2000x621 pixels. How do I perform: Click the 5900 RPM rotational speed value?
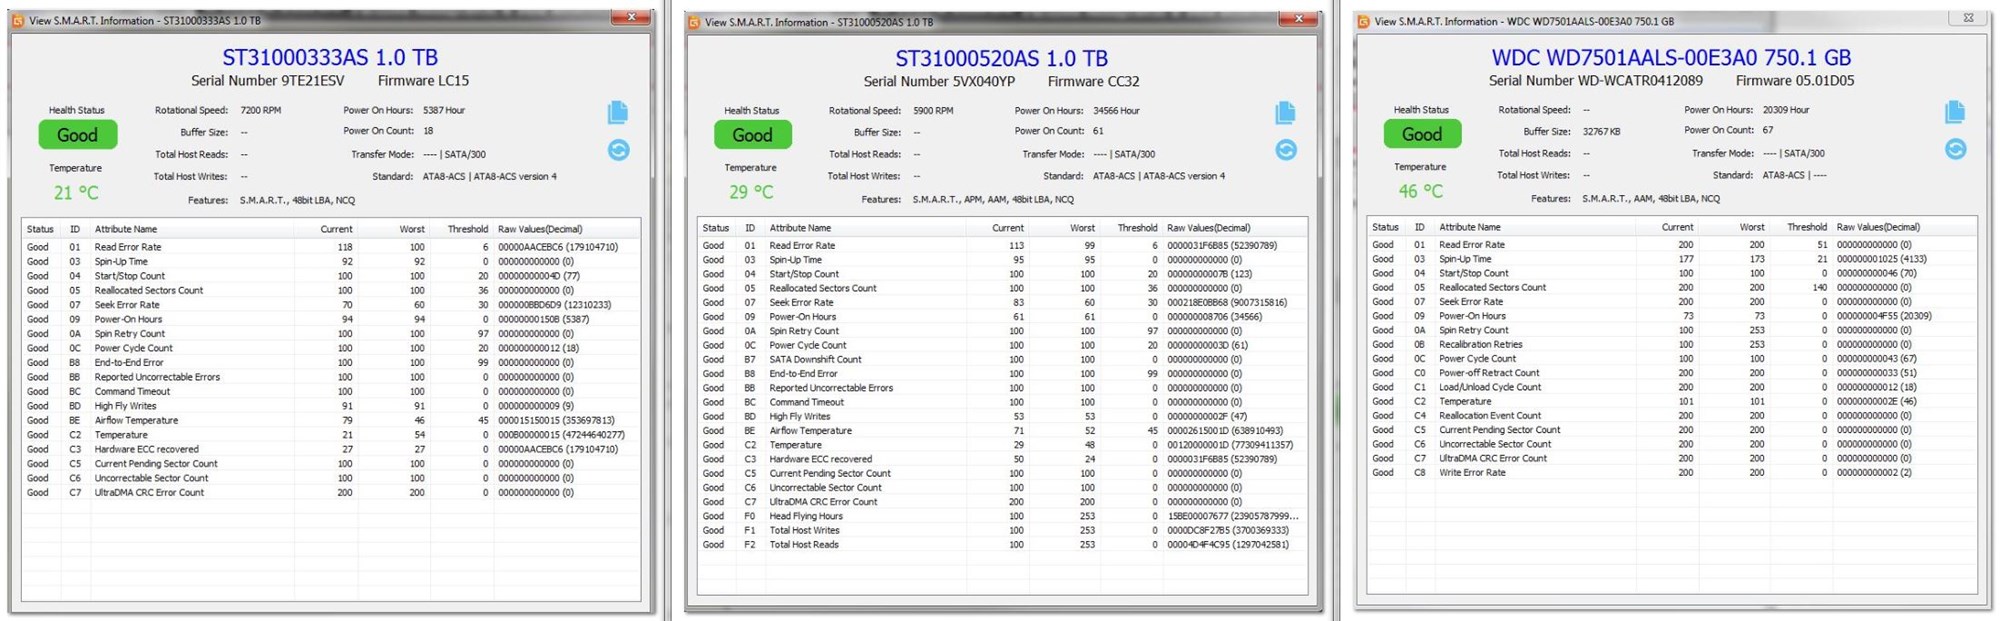pos(933,111)
